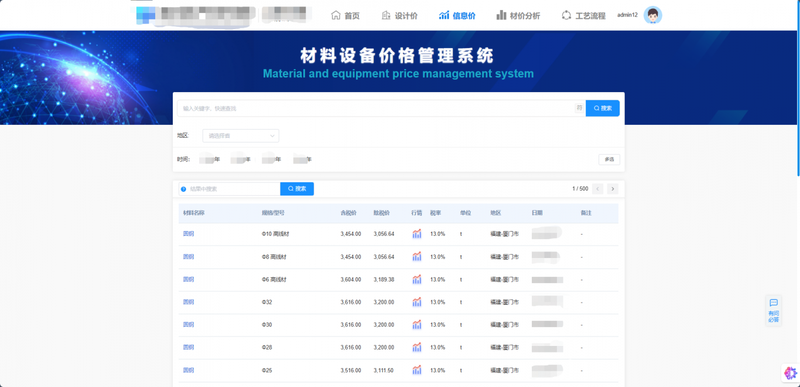The height and width of the screenshot is (387, 800).
Task: Open trend chart icon in Φ28 row
Action: 417,347
